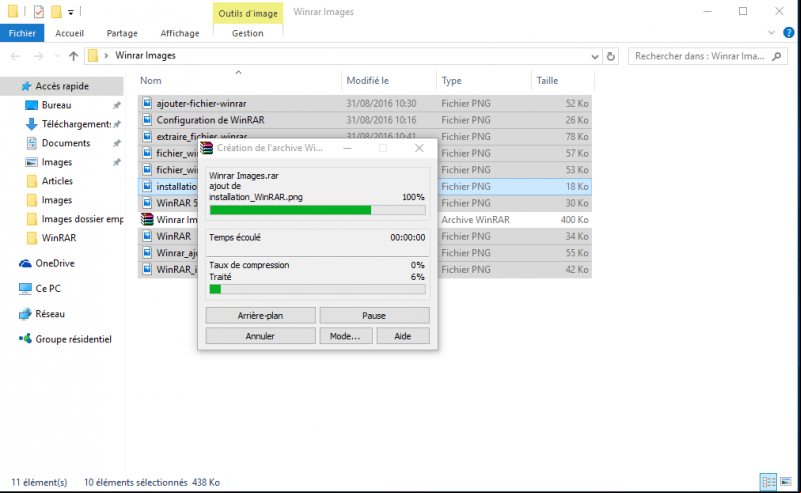801x493 pixels.
Task: Click the OneDrive cloud icon
Action: [x=25, y=263]
